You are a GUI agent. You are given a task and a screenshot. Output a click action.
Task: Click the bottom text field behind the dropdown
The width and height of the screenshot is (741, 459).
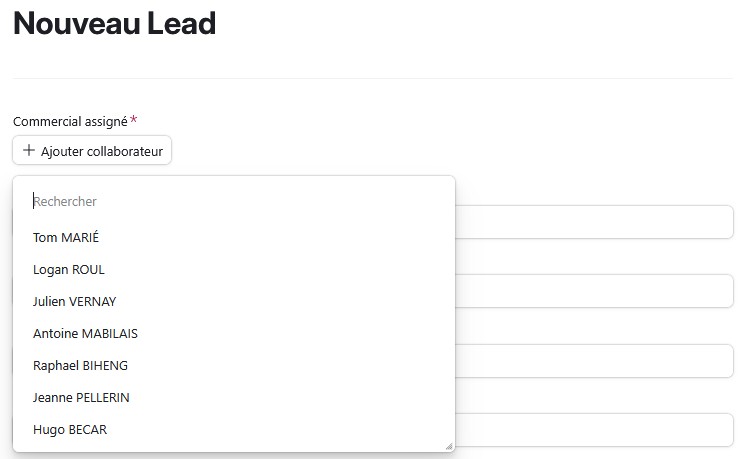(594, 430)
